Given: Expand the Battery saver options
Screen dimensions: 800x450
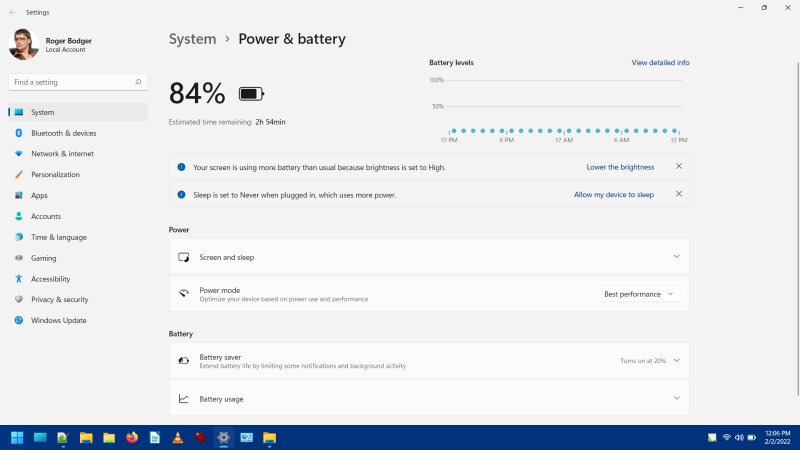Looking at the screenshot, I should pos(429,361).
